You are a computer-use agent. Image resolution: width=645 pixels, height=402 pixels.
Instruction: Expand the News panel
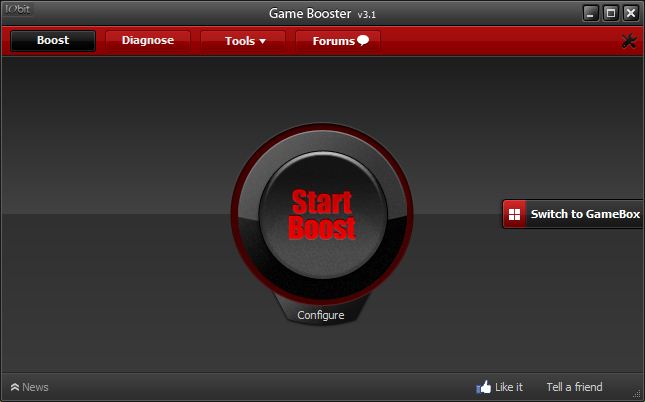click(29, 387)
